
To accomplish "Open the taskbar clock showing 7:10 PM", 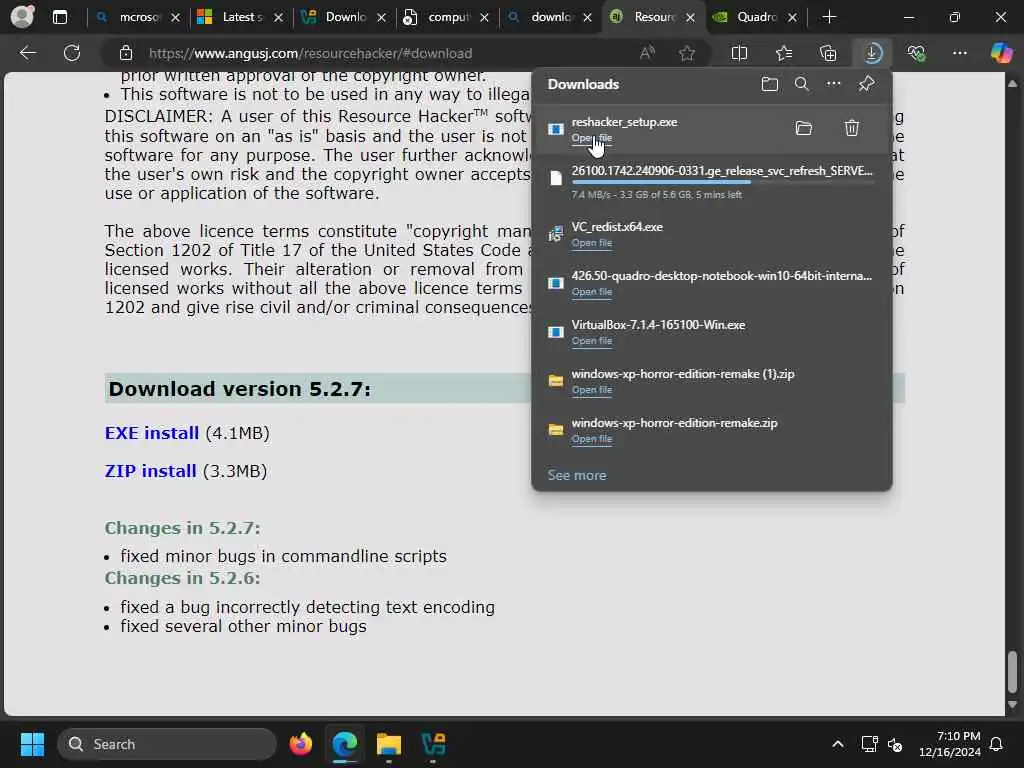I will click(950, 744).
